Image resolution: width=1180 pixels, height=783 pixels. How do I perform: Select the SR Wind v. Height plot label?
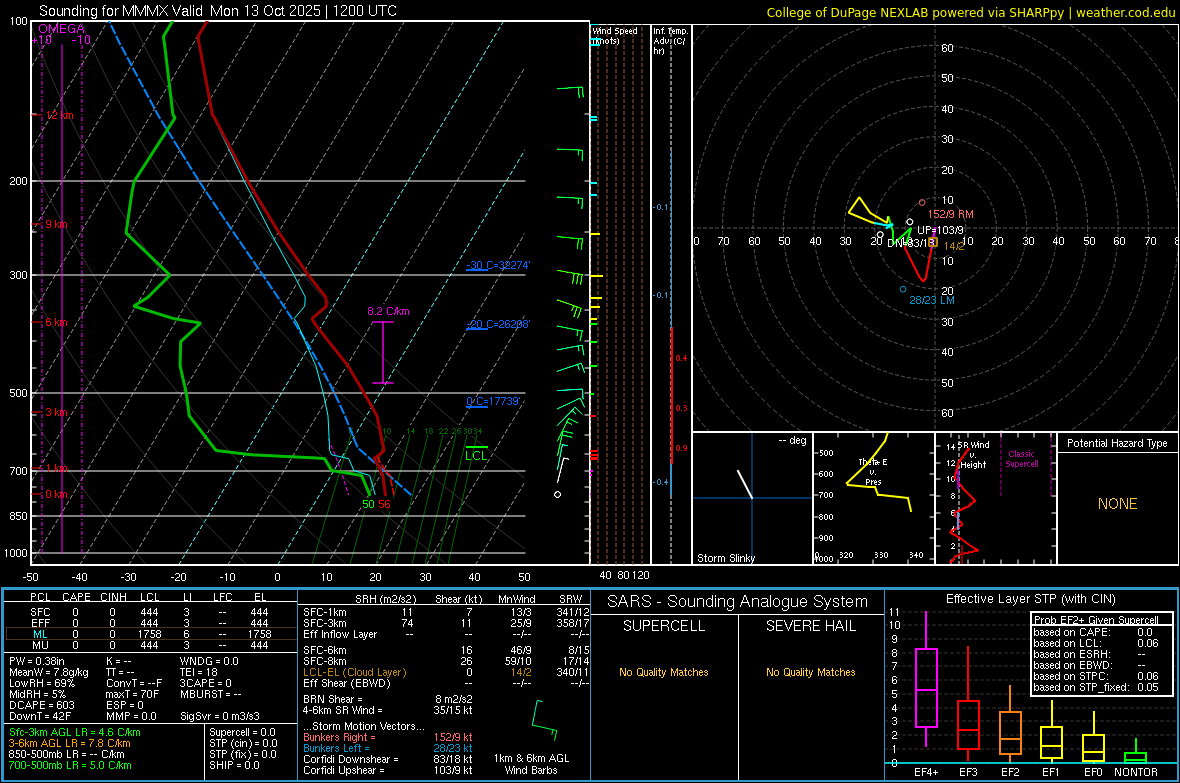point(973,455)
